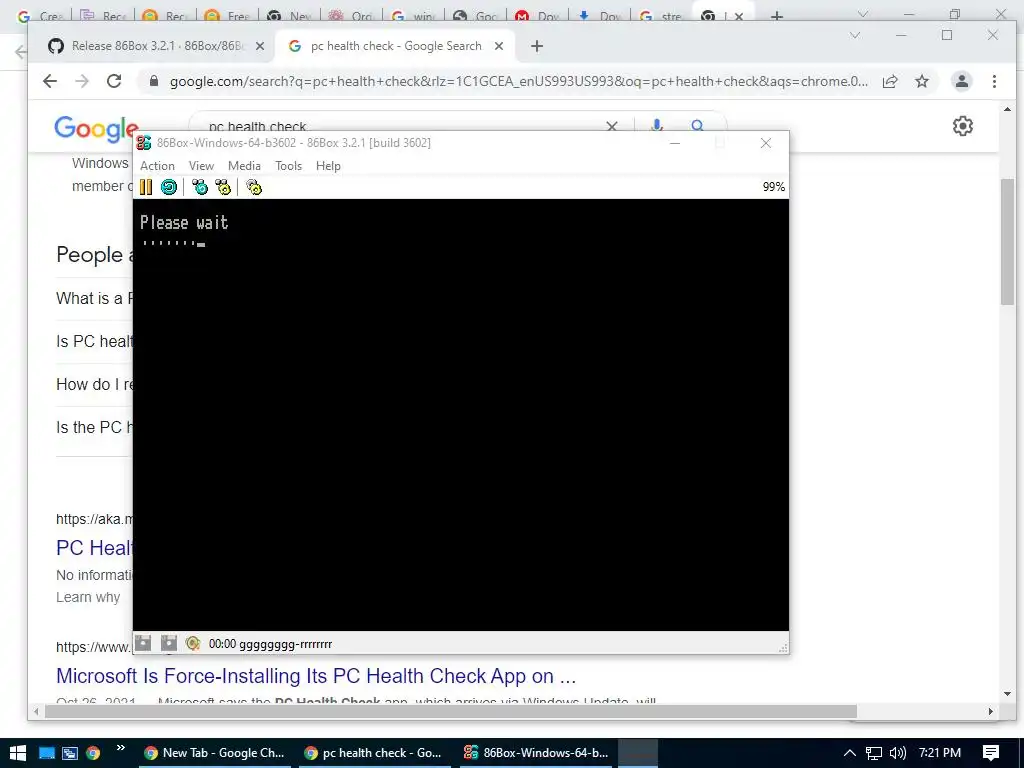The height and width of the screenshot is (768, 1024).
Task: Open the Action menu in 86Box
Action: pyautogui.click(x=157, y=166)
